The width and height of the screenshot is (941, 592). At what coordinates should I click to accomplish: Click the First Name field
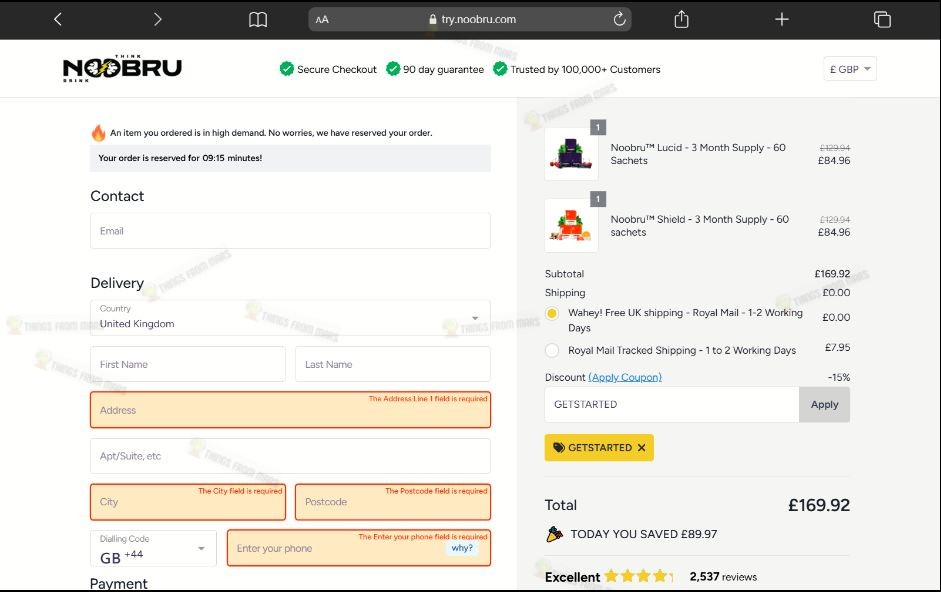[188, 364]
